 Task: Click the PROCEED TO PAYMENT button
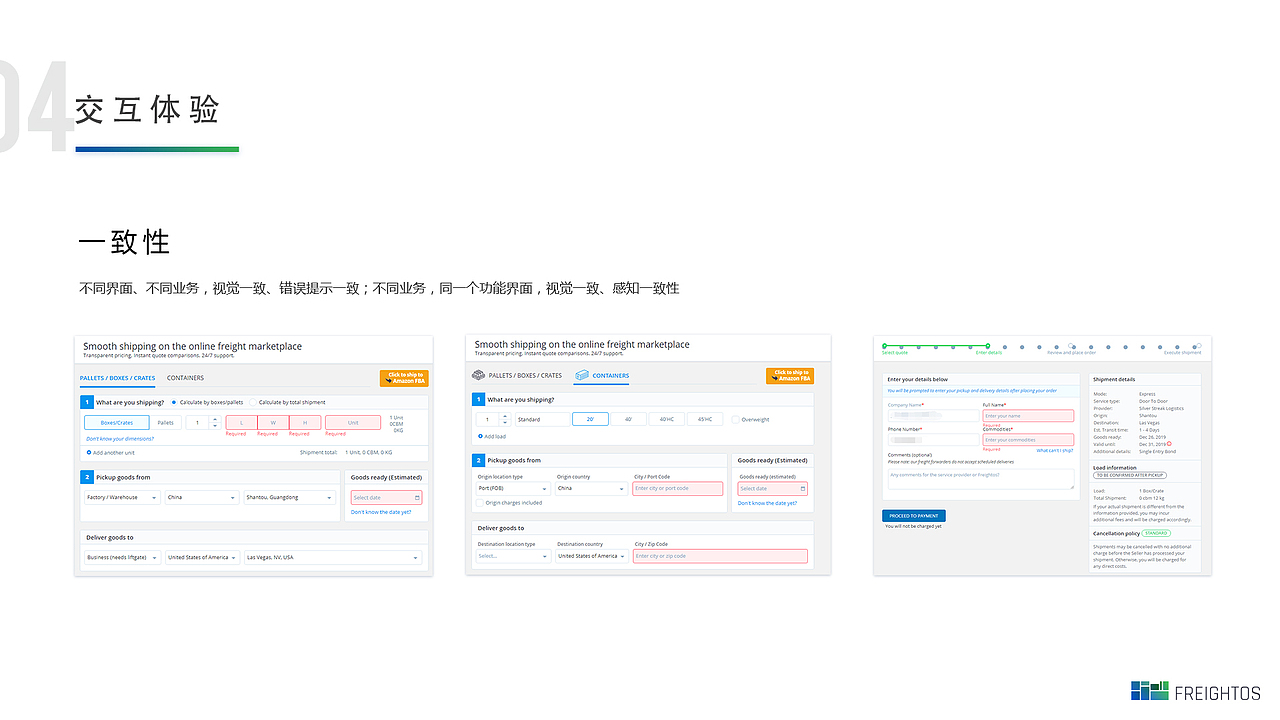[x=913, y=516]
